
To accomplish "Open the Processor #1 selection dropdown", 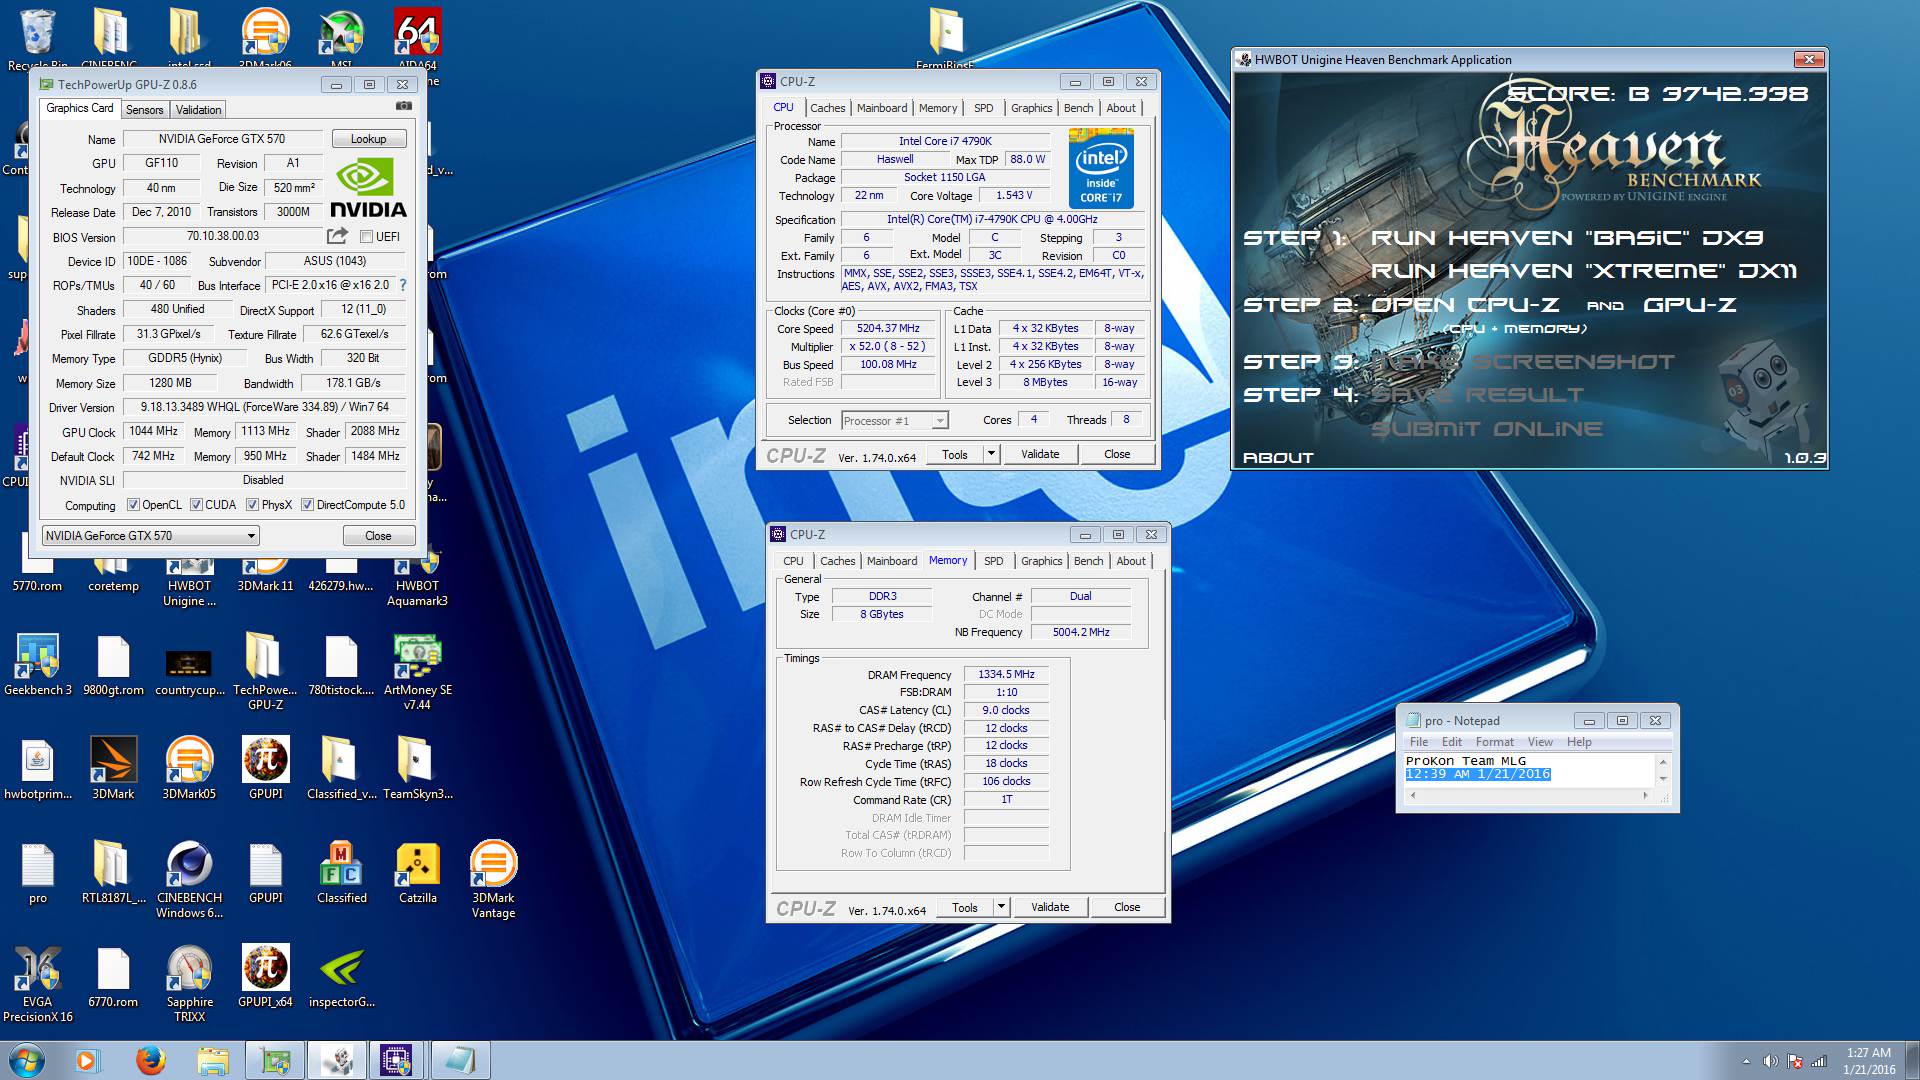I will click(894, 421).
